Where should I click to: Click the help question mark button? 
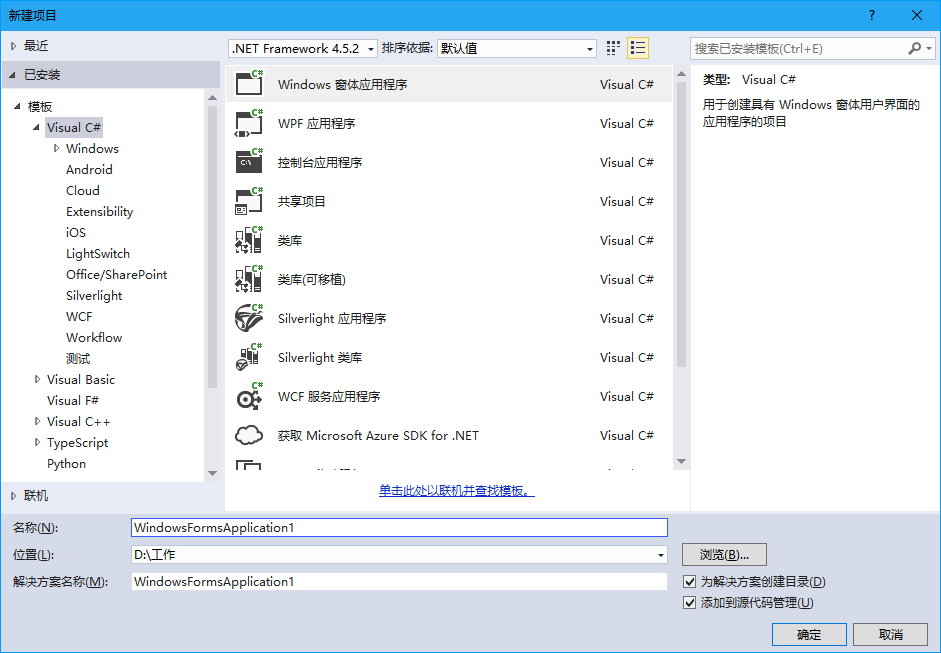[x=872, y=15]
